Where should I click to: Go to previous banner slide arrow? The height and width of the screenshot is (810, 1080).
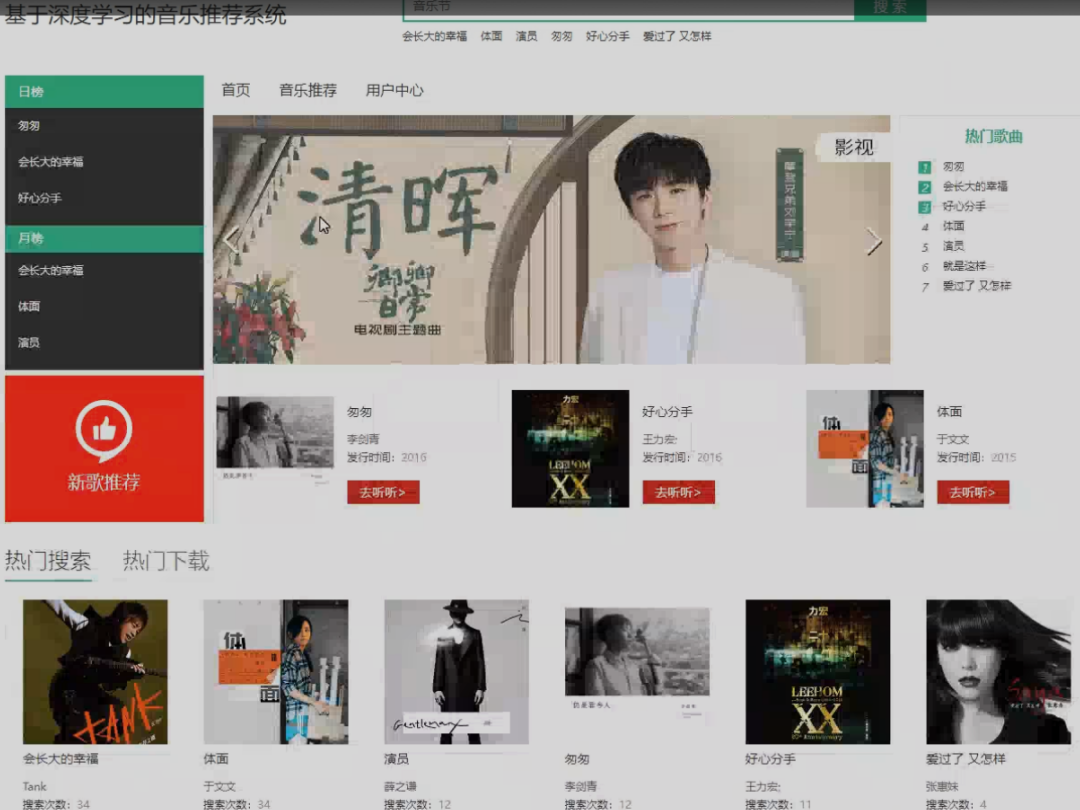(232, 240)
